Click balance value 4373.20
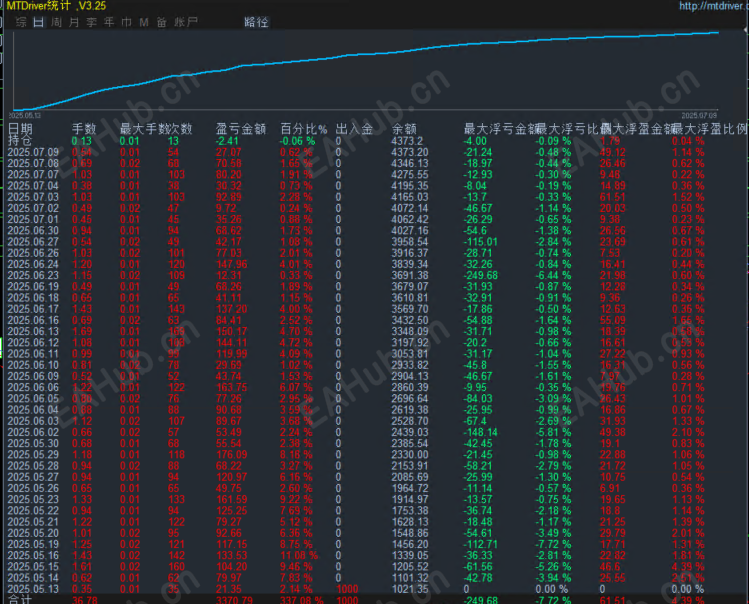Screen dimensions: 749x604 [x=410, y=152]
